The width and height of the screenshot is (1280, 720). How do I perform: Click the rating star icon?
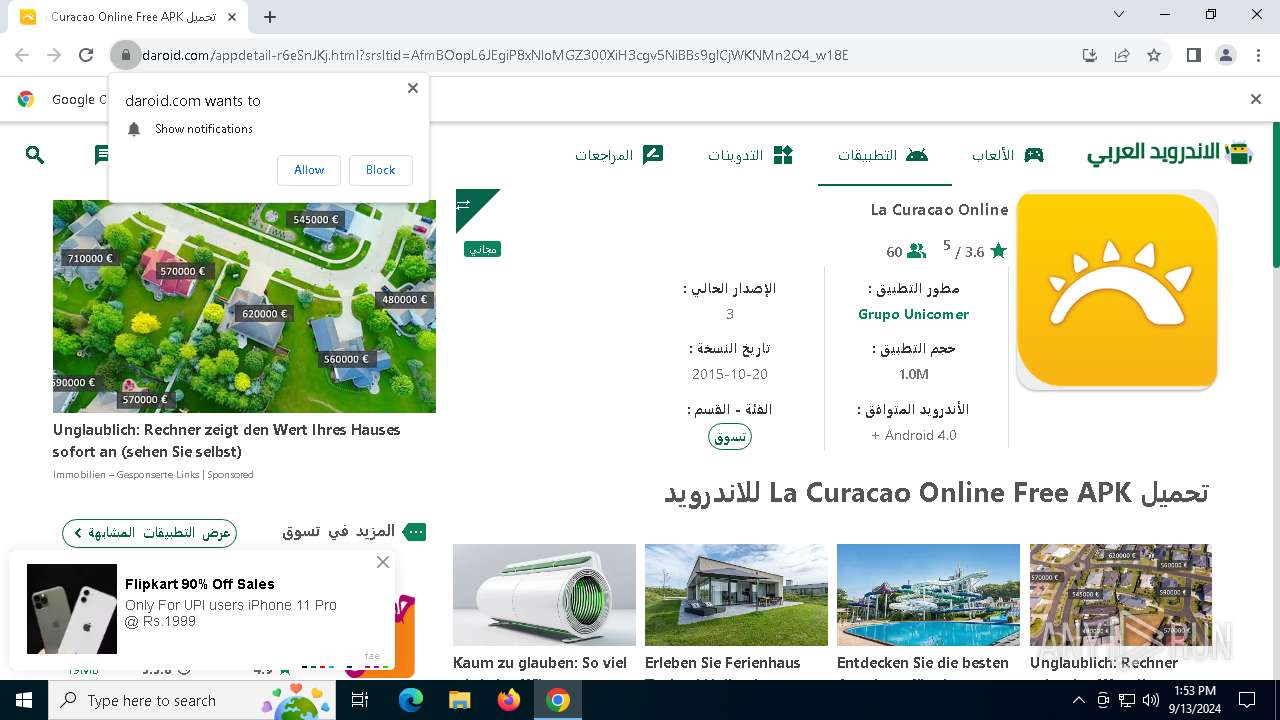coord(998,252)
